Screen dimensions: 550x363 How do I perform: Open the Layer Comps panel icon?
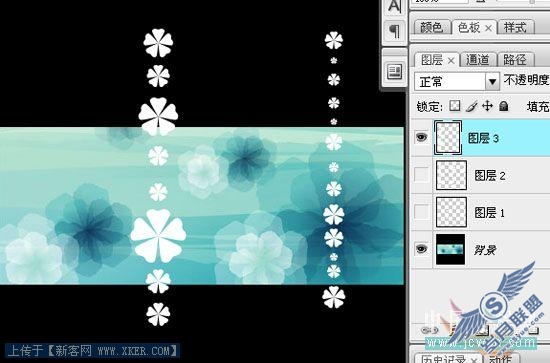[395, 72]
